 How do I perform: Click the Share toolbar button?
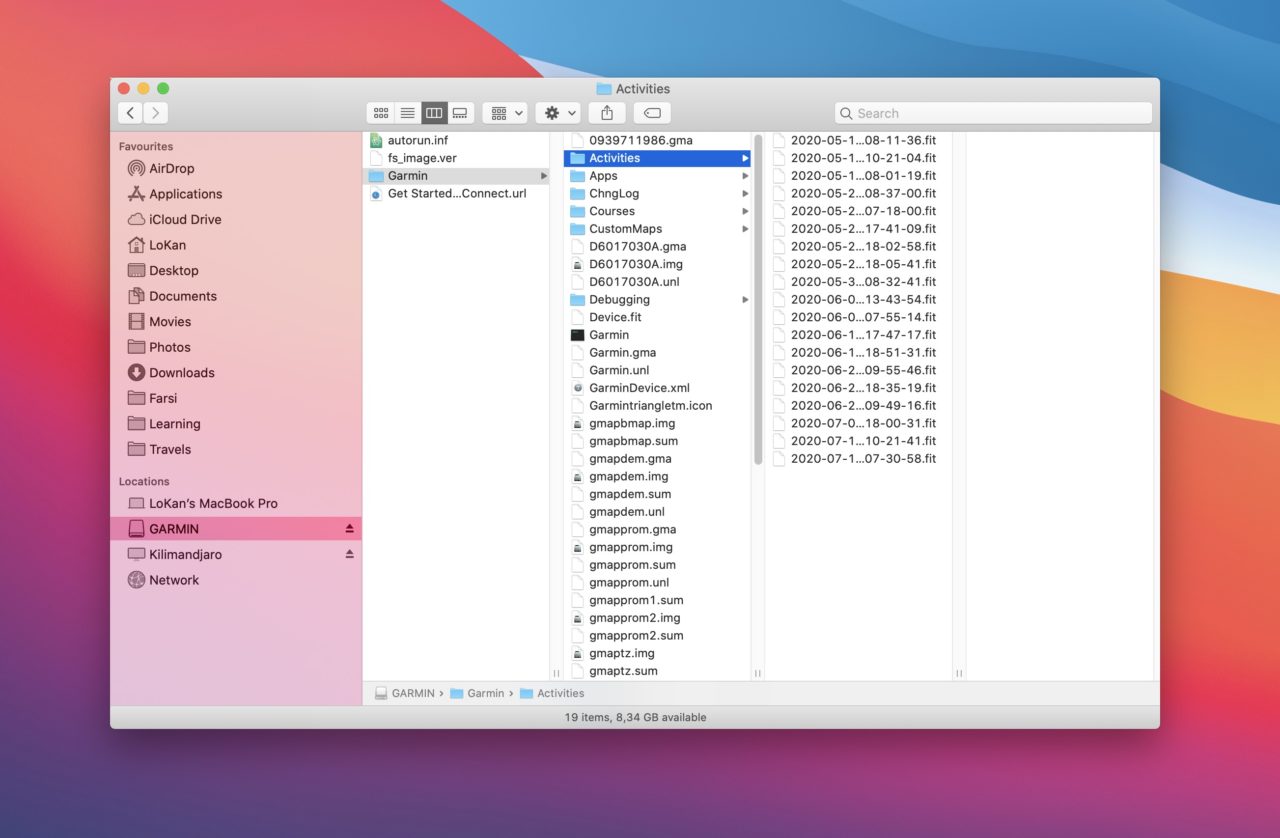click(607, 113)
